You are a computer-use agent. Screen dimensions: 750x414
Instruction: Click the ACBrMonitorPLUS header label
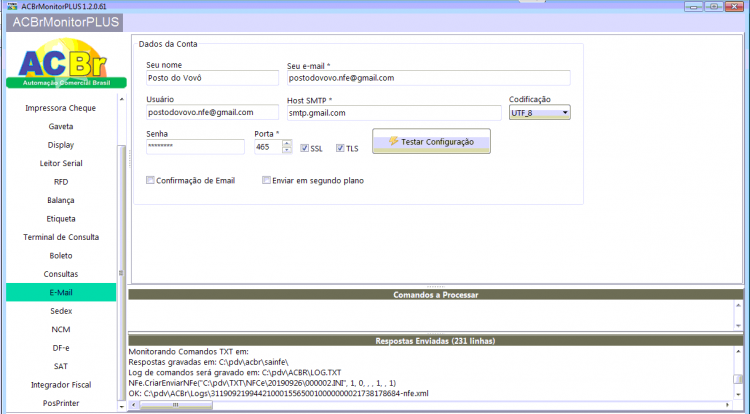(66, 22)
